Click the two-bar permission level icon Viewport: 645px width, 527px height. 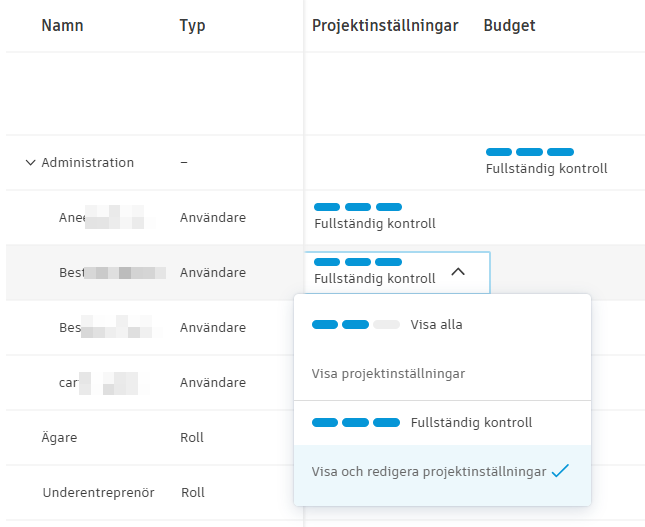(x=355, y=325)
